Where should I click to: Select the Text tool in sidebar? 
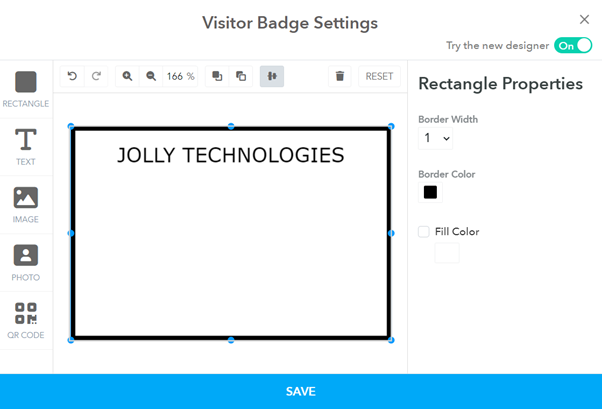[x=26, y=146]
